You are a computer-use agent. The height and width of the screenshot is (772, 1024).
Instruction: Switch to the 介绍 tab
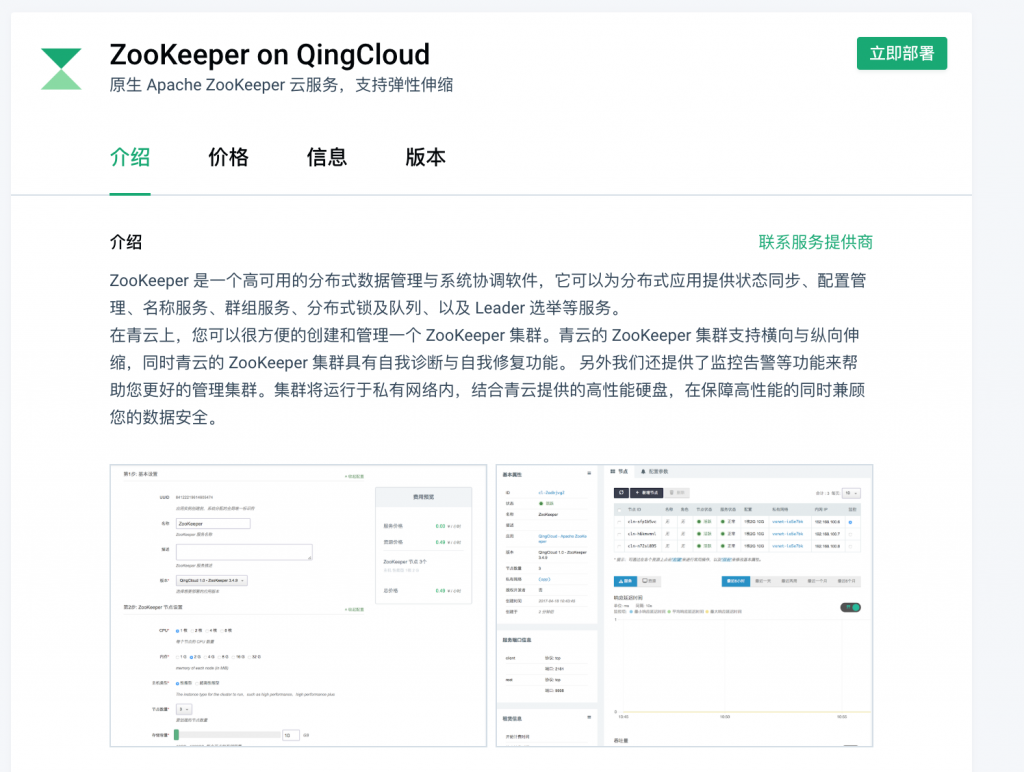[130, 157]
